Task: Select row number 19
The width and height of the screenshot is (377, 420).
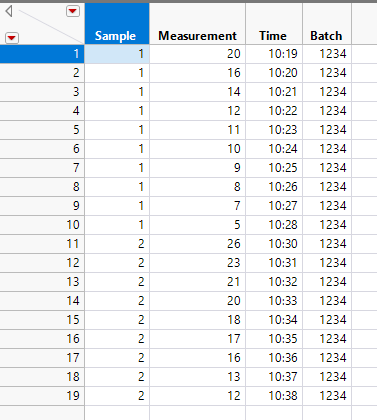Action: coord(42,396)
